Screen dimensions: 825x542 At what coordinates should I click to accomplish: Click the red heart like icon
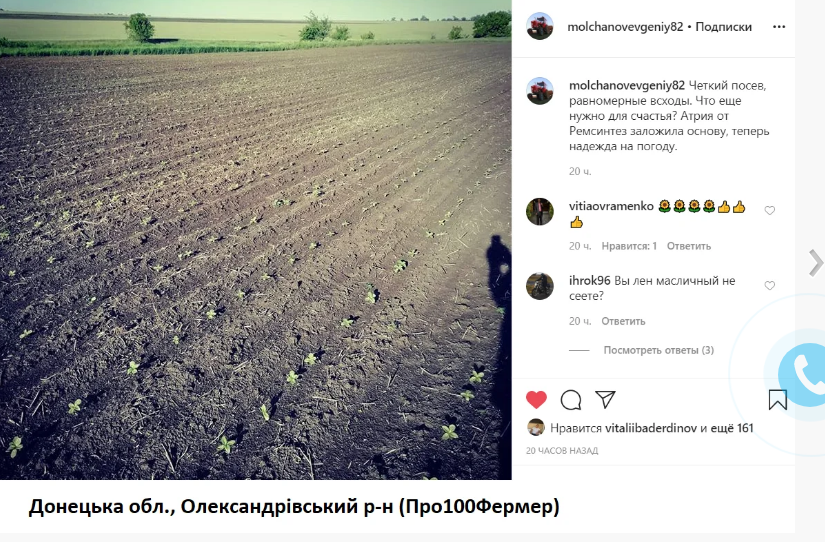(x=536, y=400)
